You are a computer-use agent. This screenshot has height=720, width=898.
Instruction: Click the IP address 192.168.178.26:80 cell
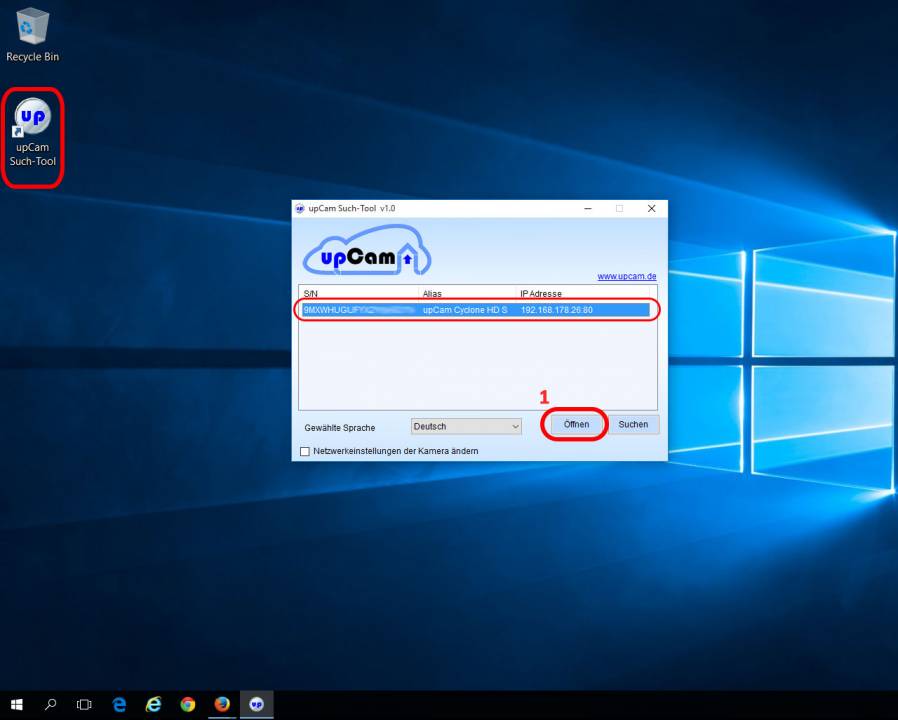557,310
